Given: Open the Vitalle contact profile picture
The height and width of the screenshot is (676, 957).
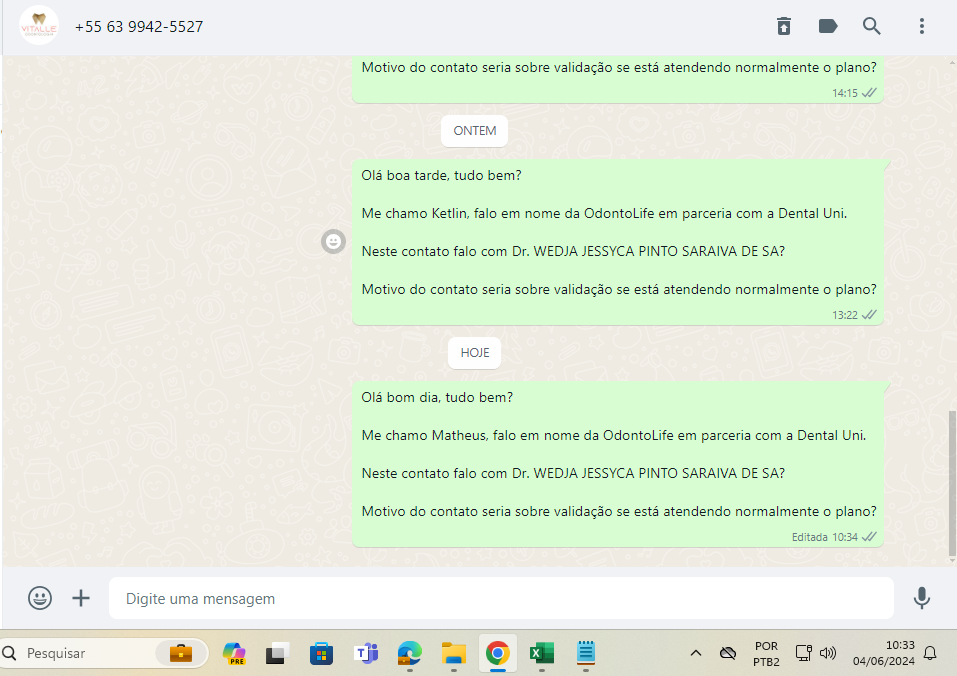Looking at the screenshot, I should click(39, 26).
